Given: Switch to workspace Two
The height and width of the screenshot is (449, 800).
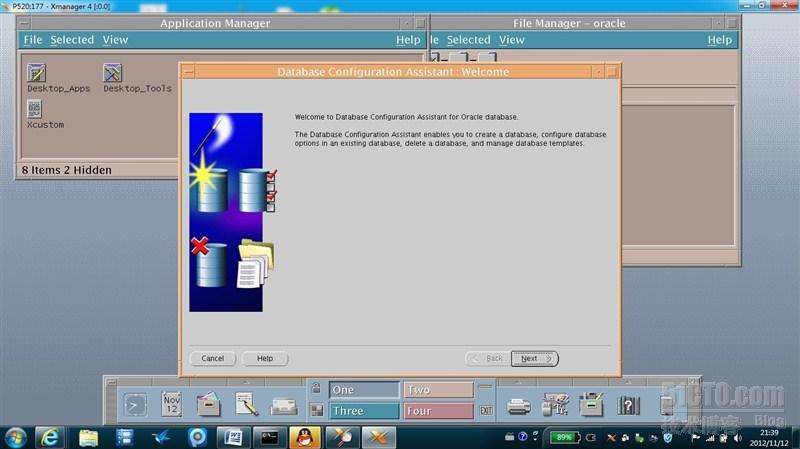Looking at the screenshot, I should pos(439,390).
